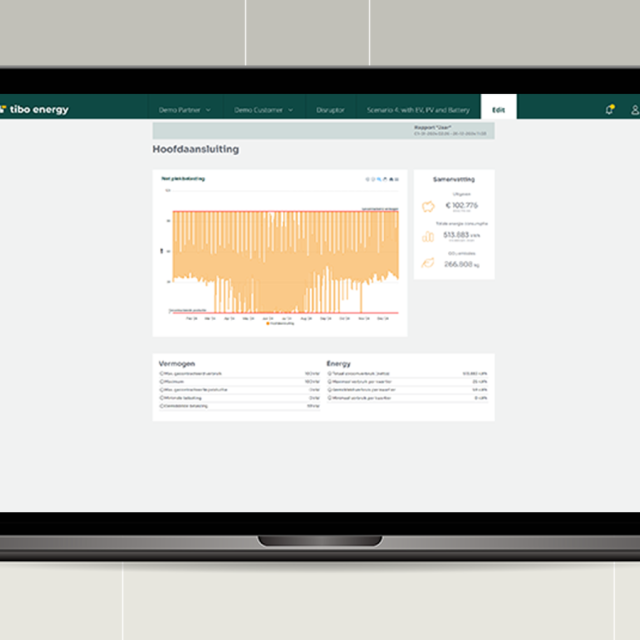Toggle the Hoofdaansluiting legend series

pyautogui.click(x=280, y=324)
